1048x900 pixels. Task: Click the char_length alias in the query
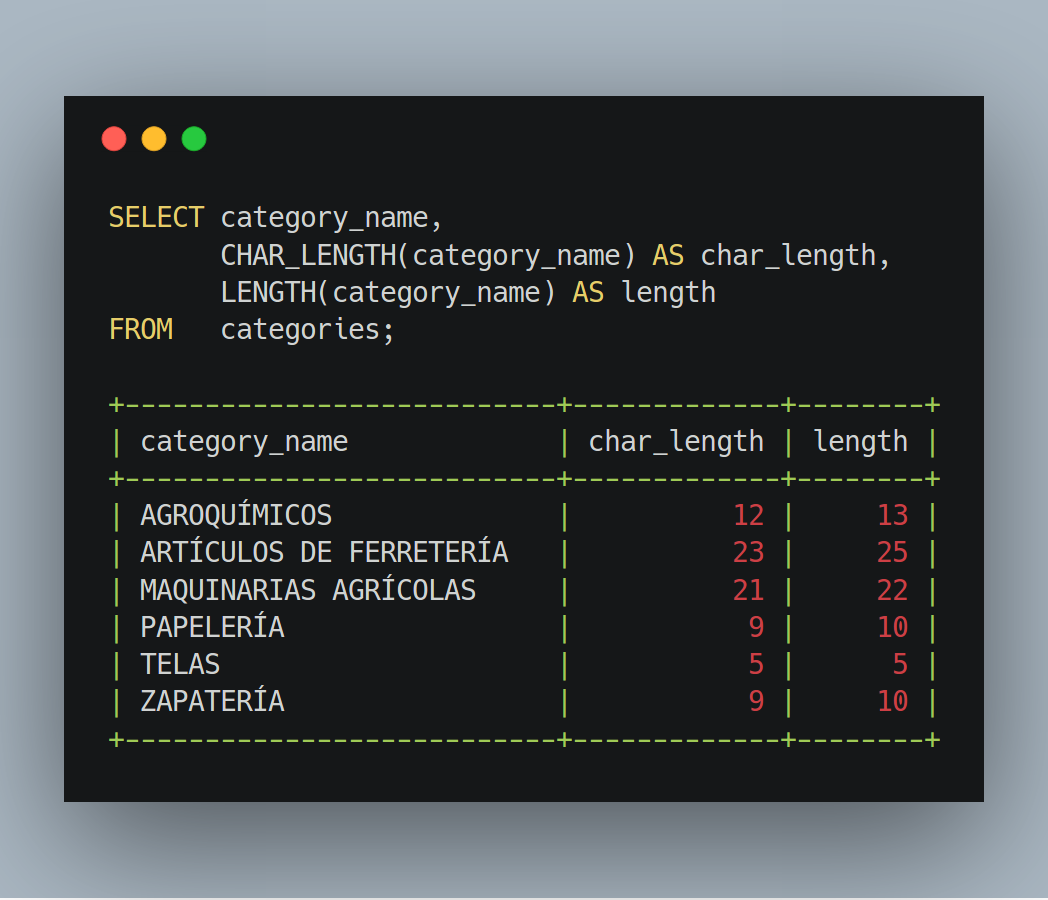788,256
